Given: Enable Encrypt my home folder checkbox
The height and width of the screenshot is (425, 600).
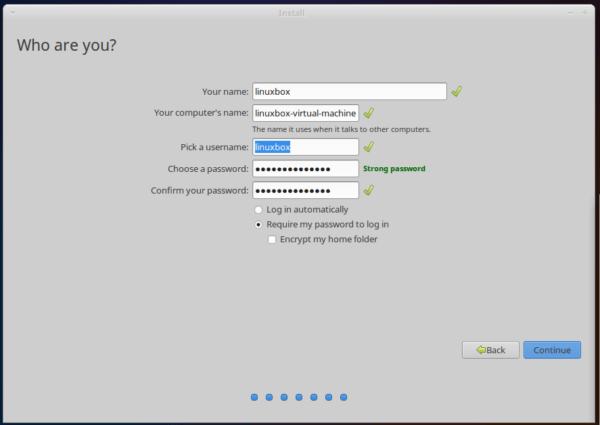Looking at the screenshot, I should [272, 239].
